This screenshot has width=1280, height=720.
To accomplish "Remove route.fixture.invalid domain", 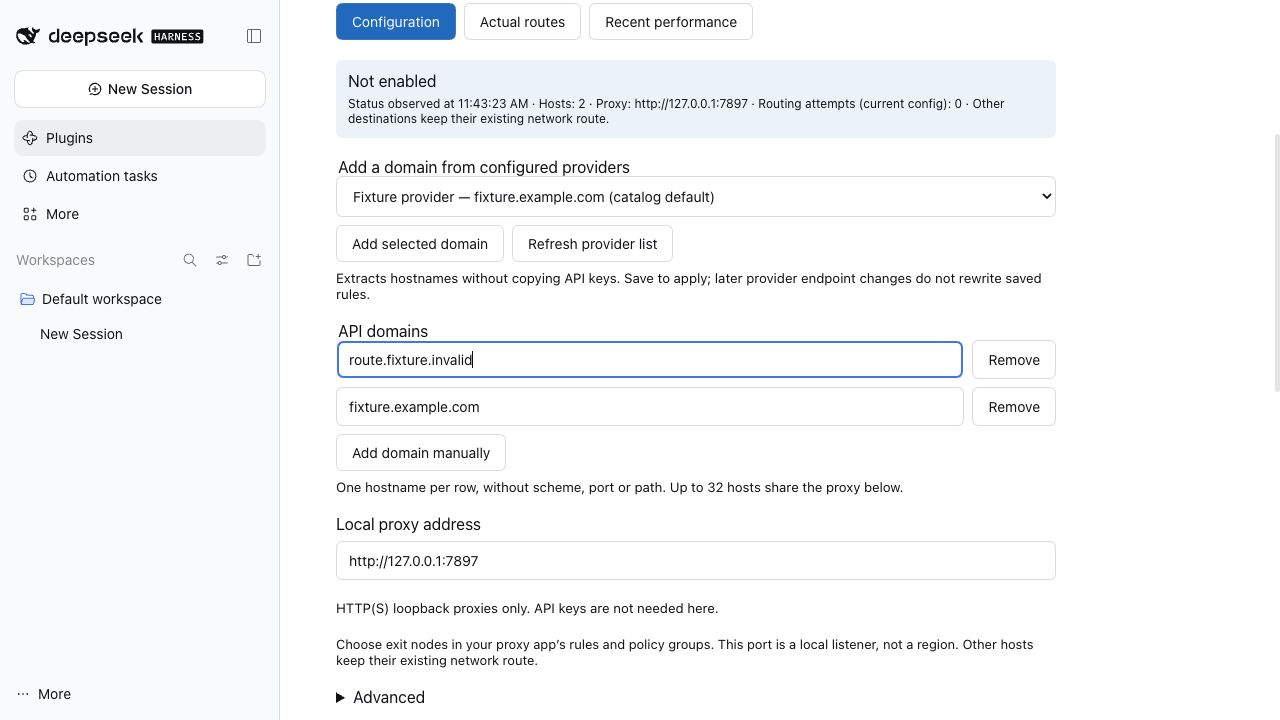I will click(1014, 360).
